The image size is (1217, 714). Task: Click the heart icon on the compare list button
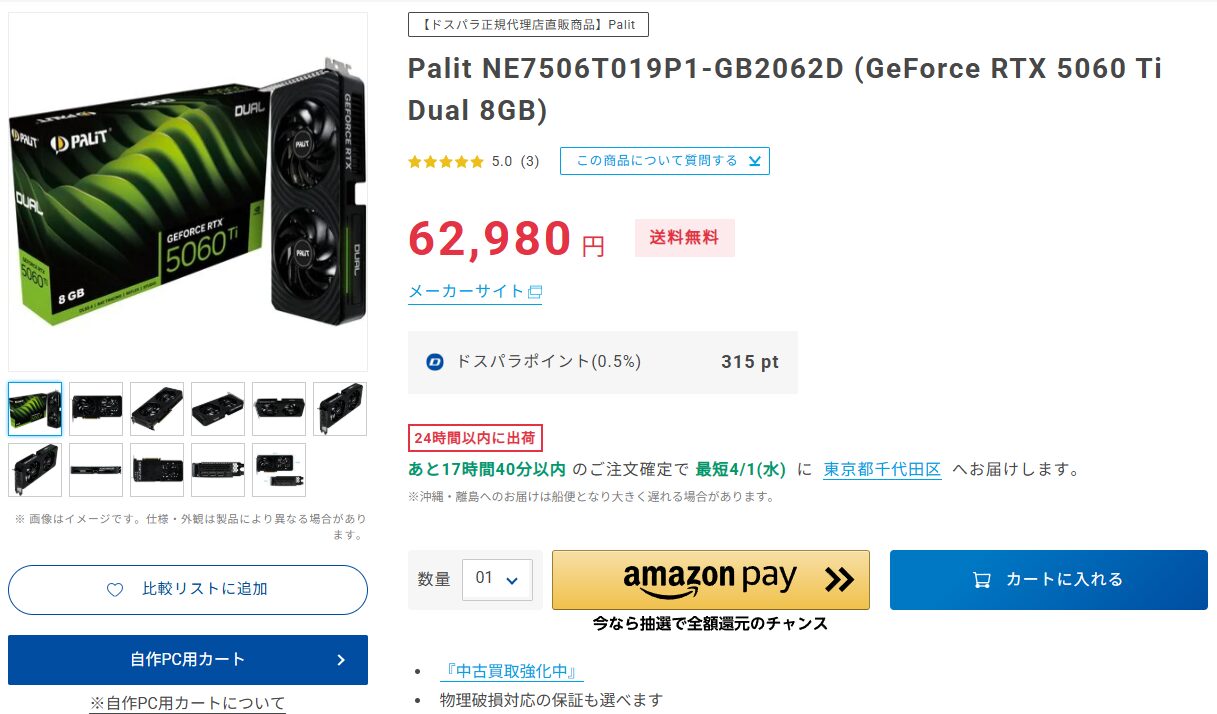click(115, 590)
